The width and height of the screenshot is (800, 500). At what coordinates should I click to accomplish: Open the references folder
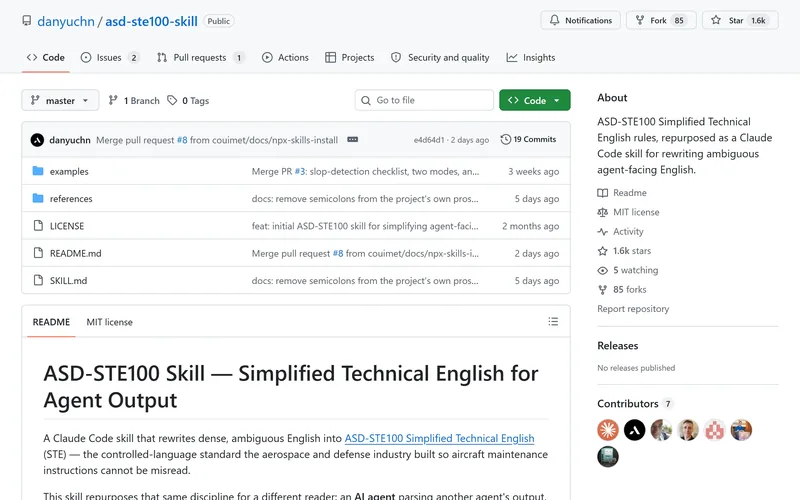[x=71, y=198]
